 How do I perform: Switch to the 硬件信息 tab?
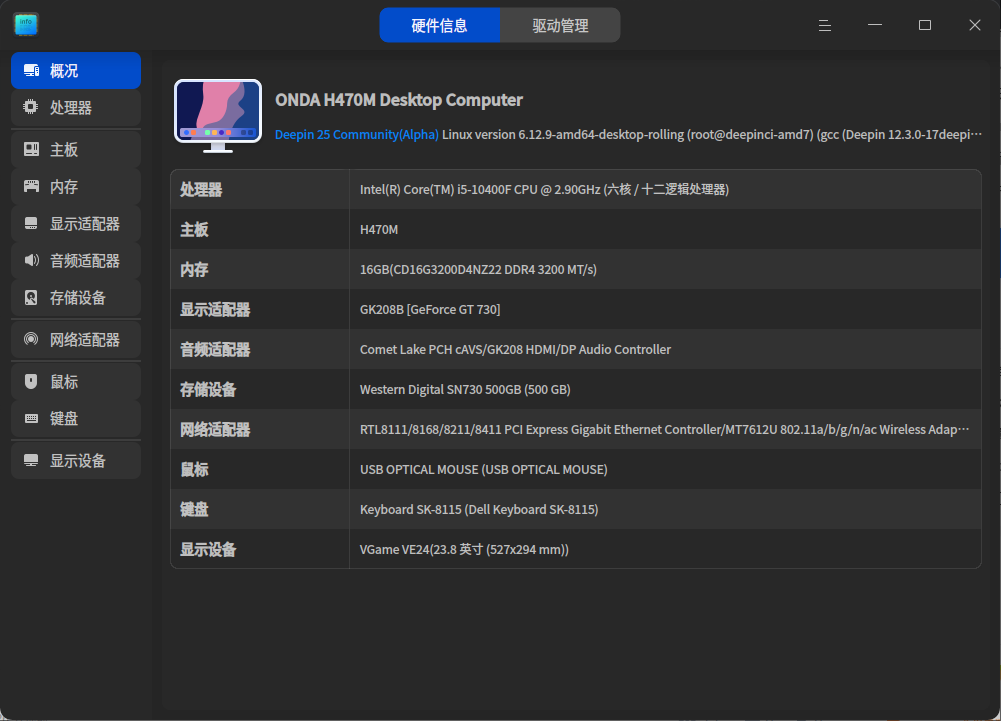click(439, 26)
